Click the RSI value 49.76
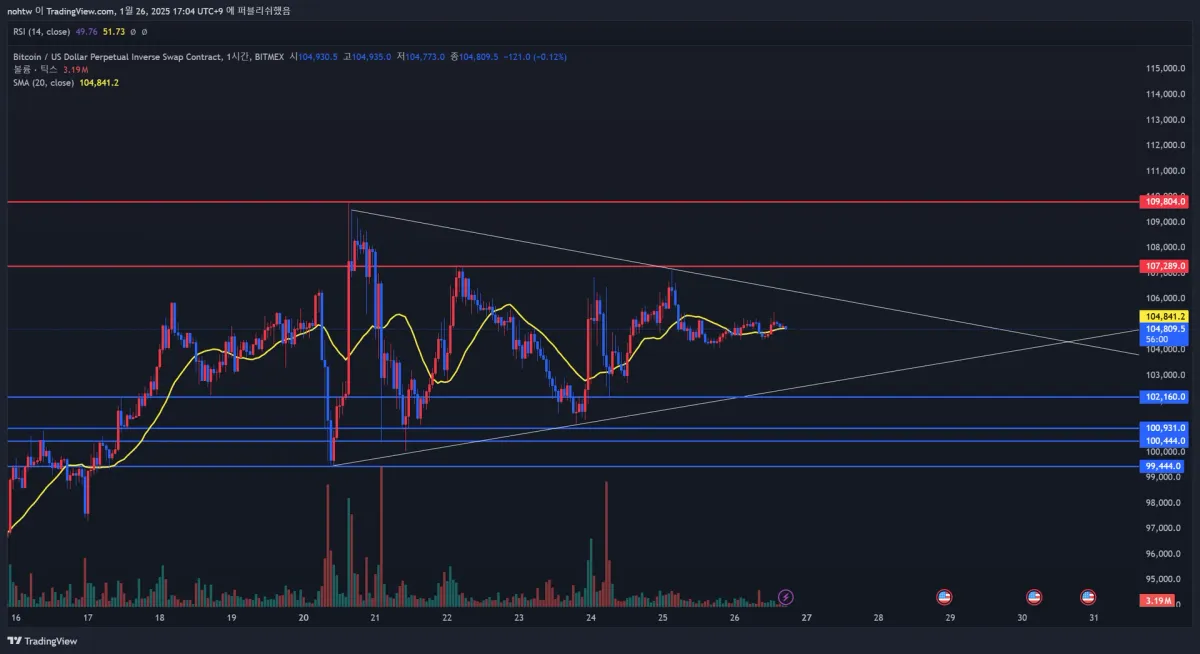Screen dimensions: 1200x654 [86, 32]
